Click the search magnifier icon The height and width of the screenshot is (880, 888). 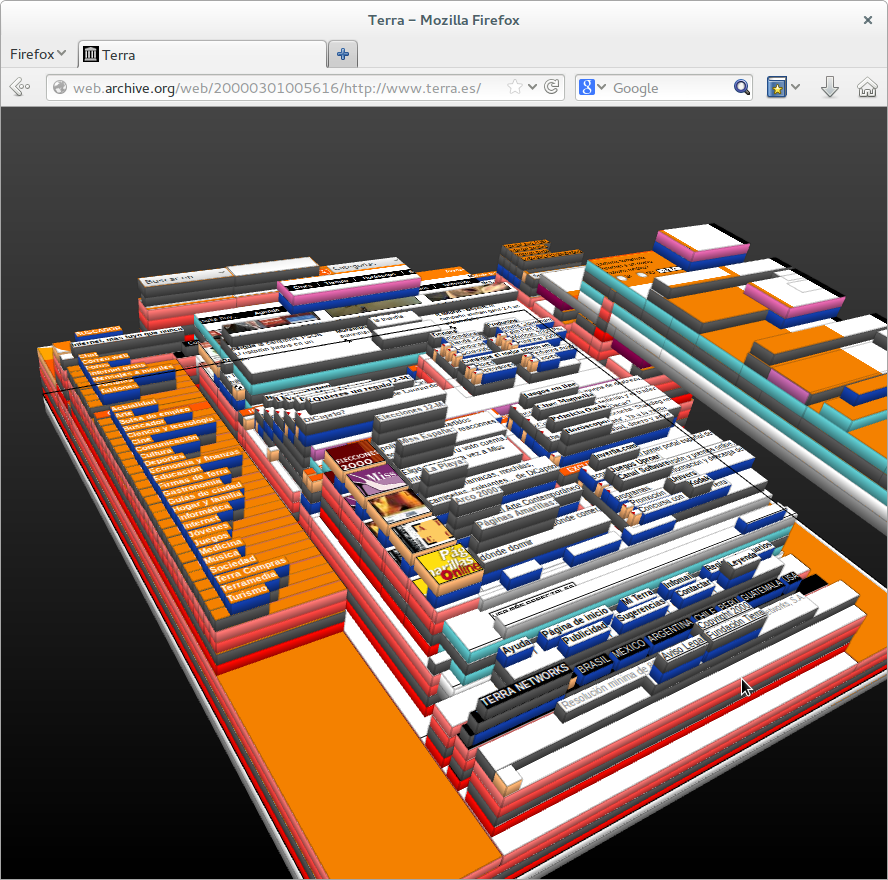click(741, 87)
